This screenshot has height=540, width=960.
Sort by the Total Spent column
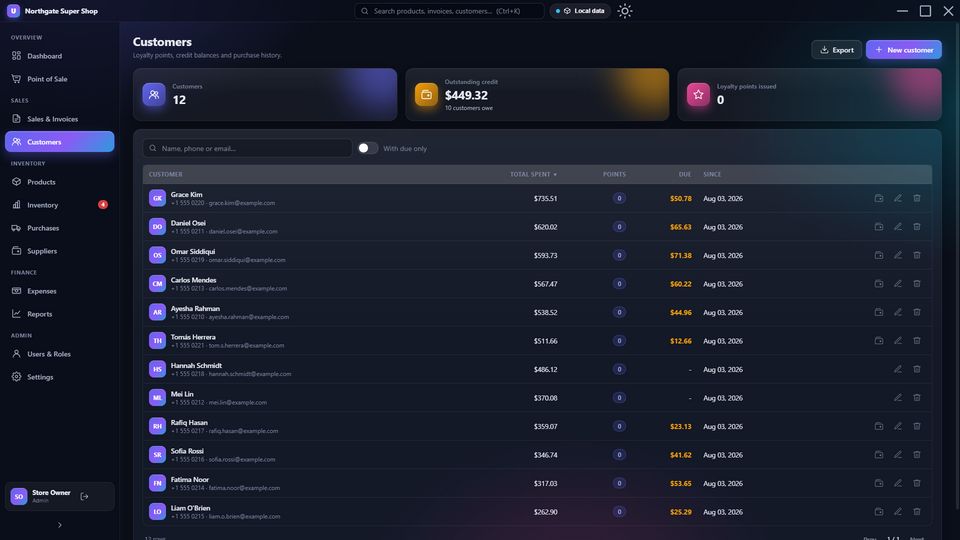533,174
